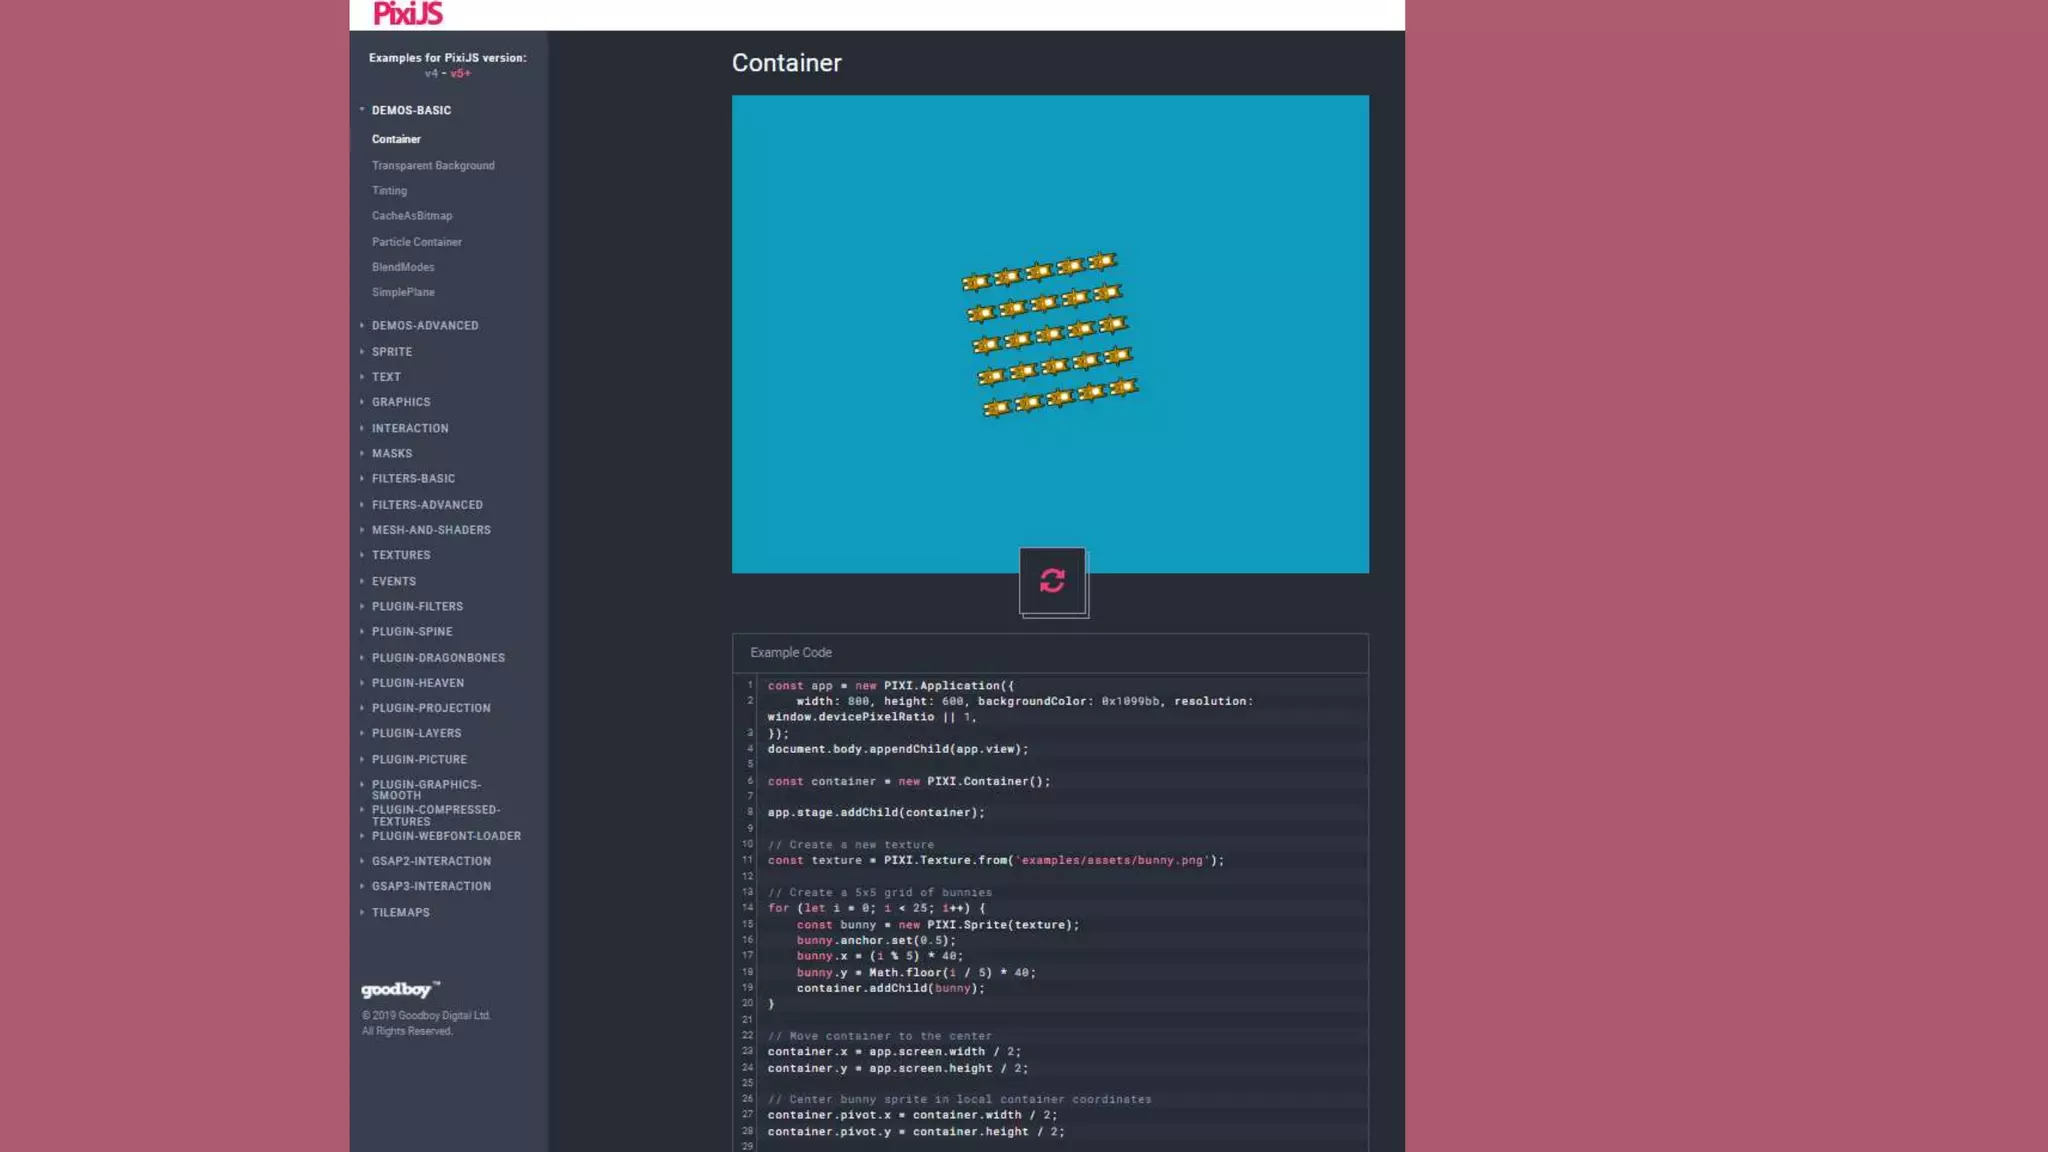Click the PixiJS logo

click(407, 14)
